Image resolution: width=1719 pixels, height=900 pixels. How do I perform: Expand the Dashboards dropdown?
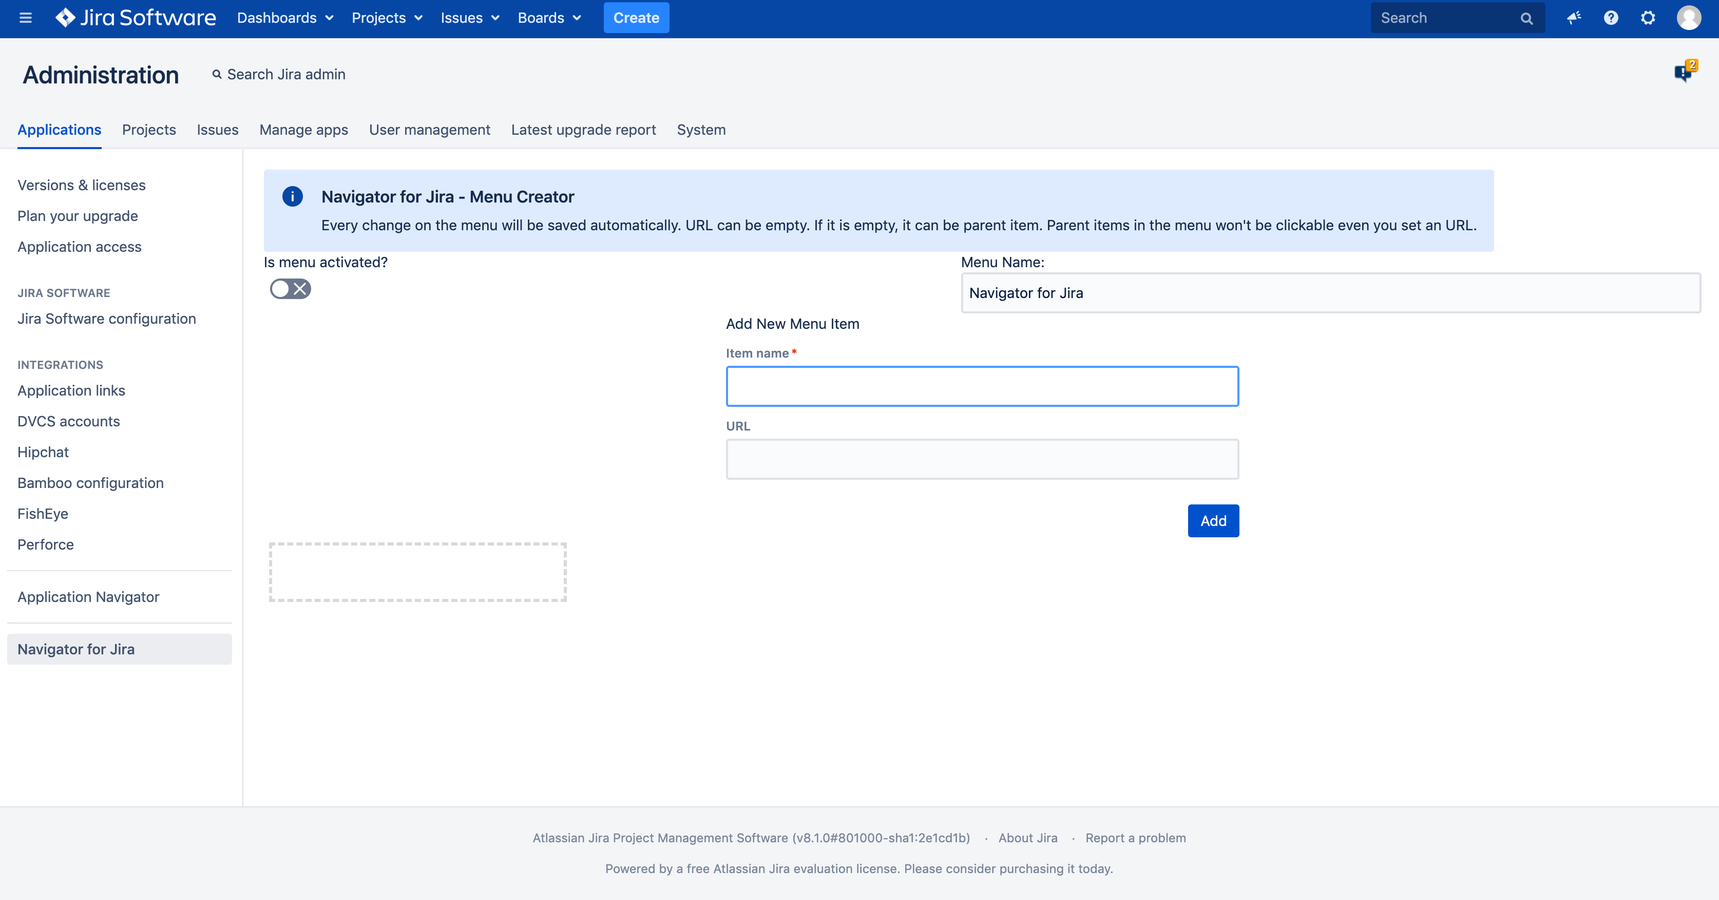point(285,18)
